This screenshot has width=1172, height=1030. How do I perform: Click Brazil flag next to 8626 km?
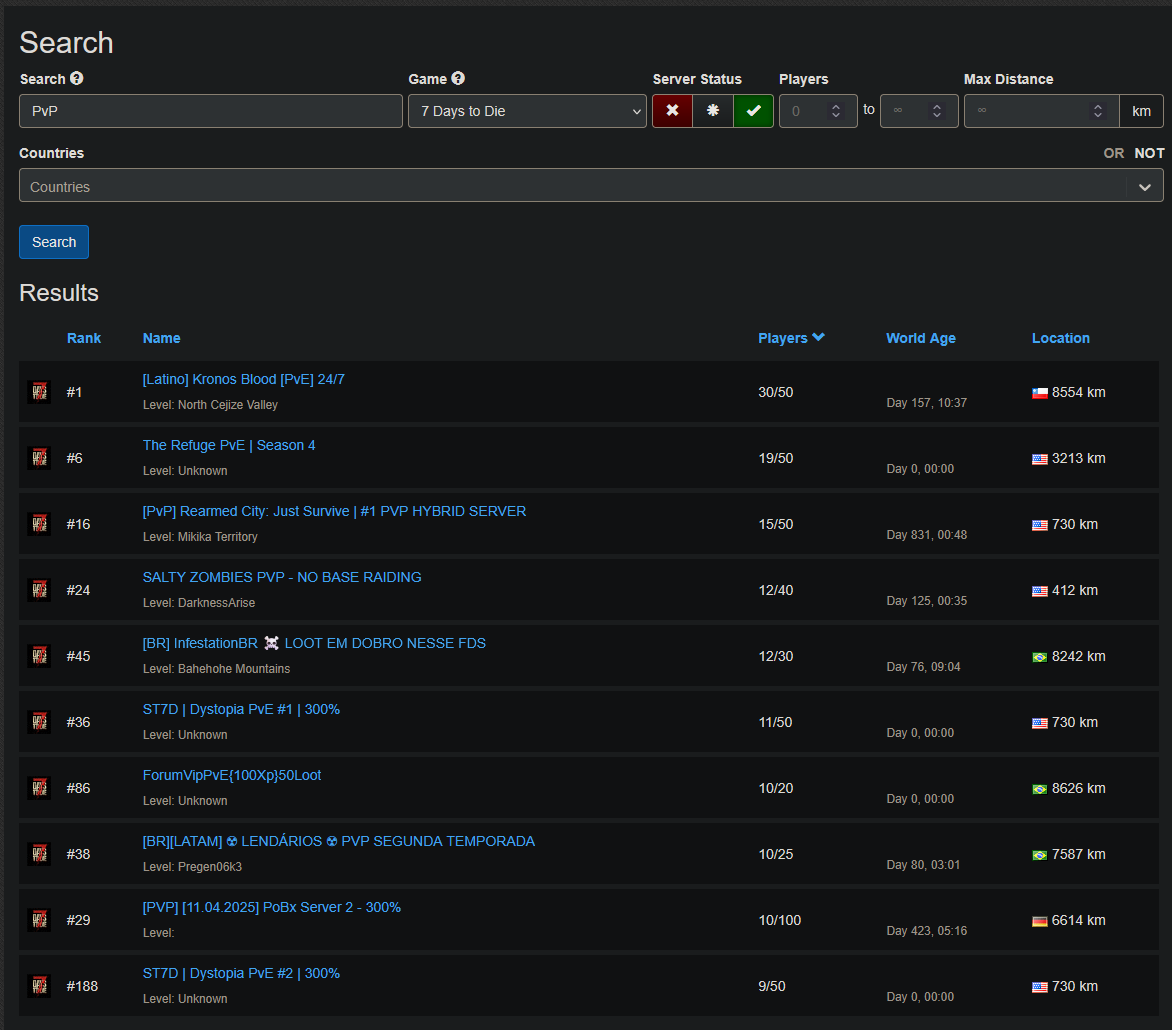click(x=1040, y=789)
